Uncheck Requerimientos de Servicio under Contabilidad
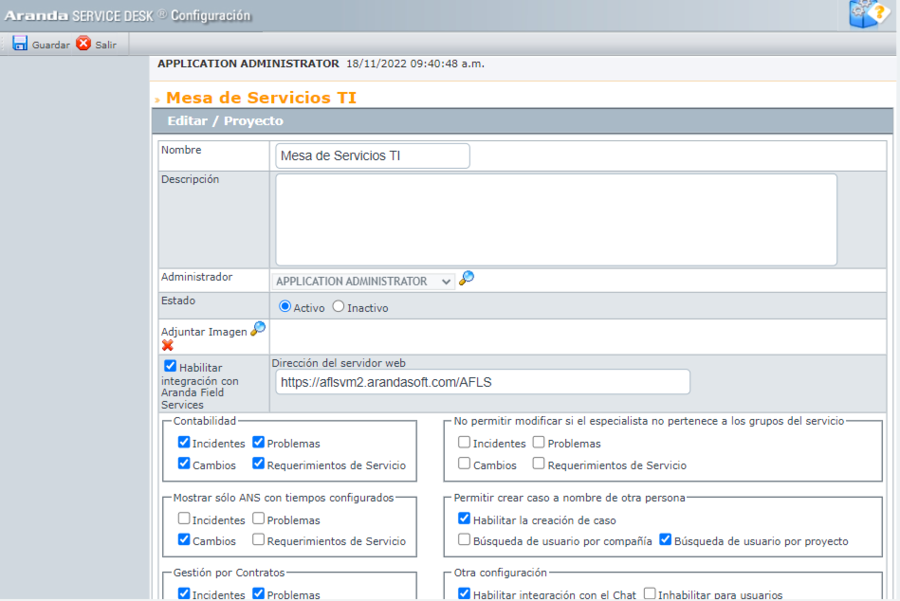 (258, 463)
